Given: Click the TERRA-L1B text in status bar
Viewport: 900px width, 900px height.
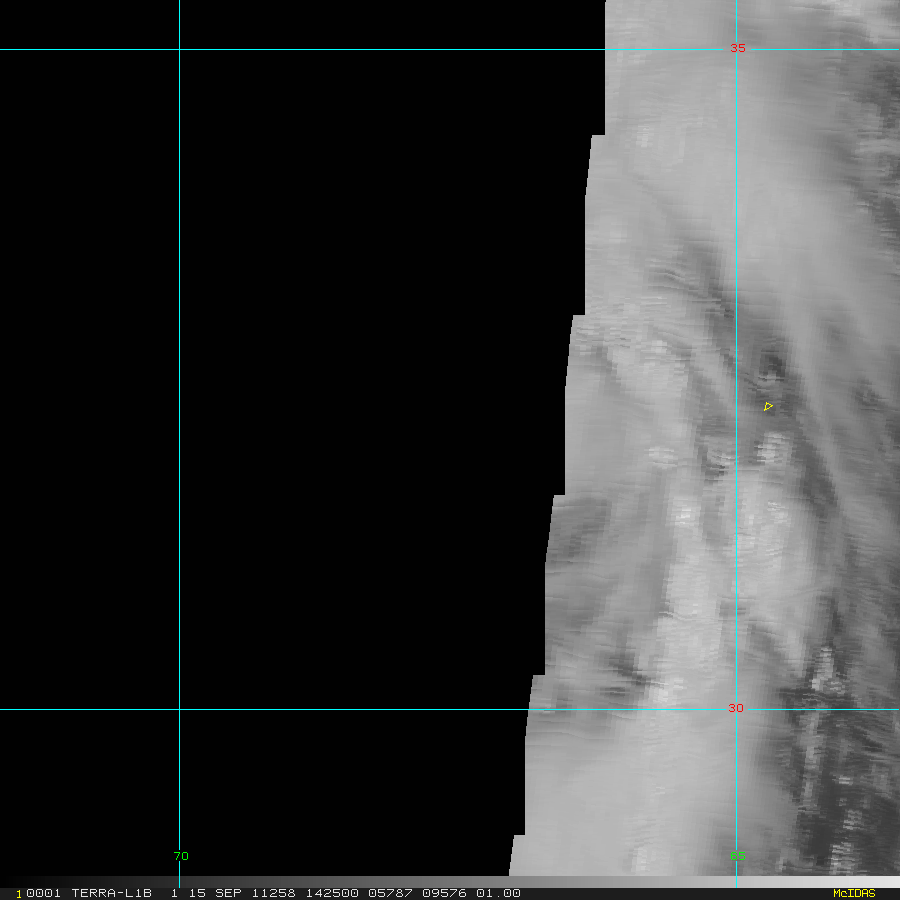Looking at the screenshot, I should pyautogui.click(x=110, y=893).
